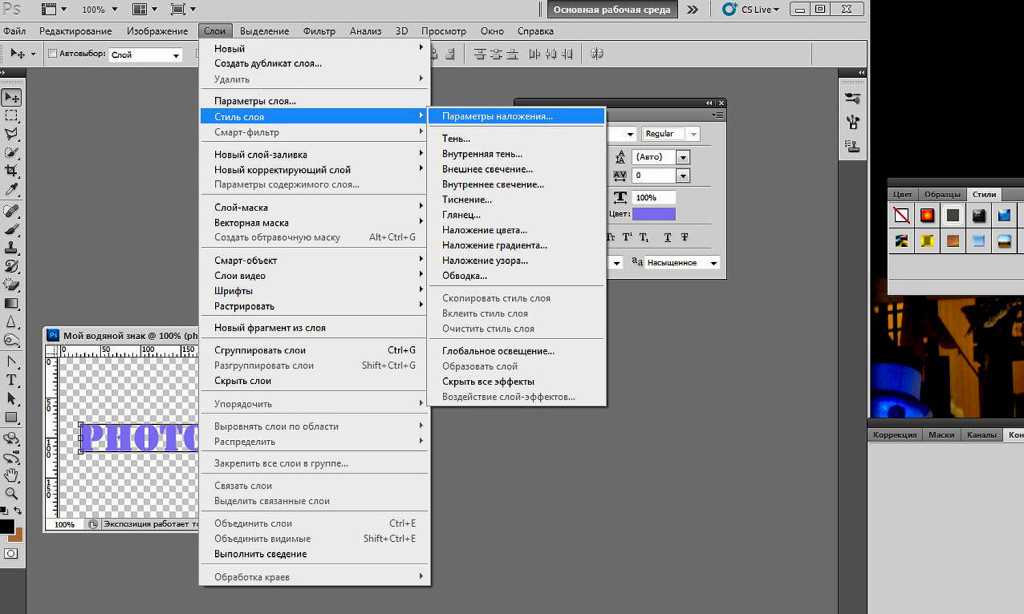
Task: Click the Основная рабочая среда button
Action: (612, 10)
